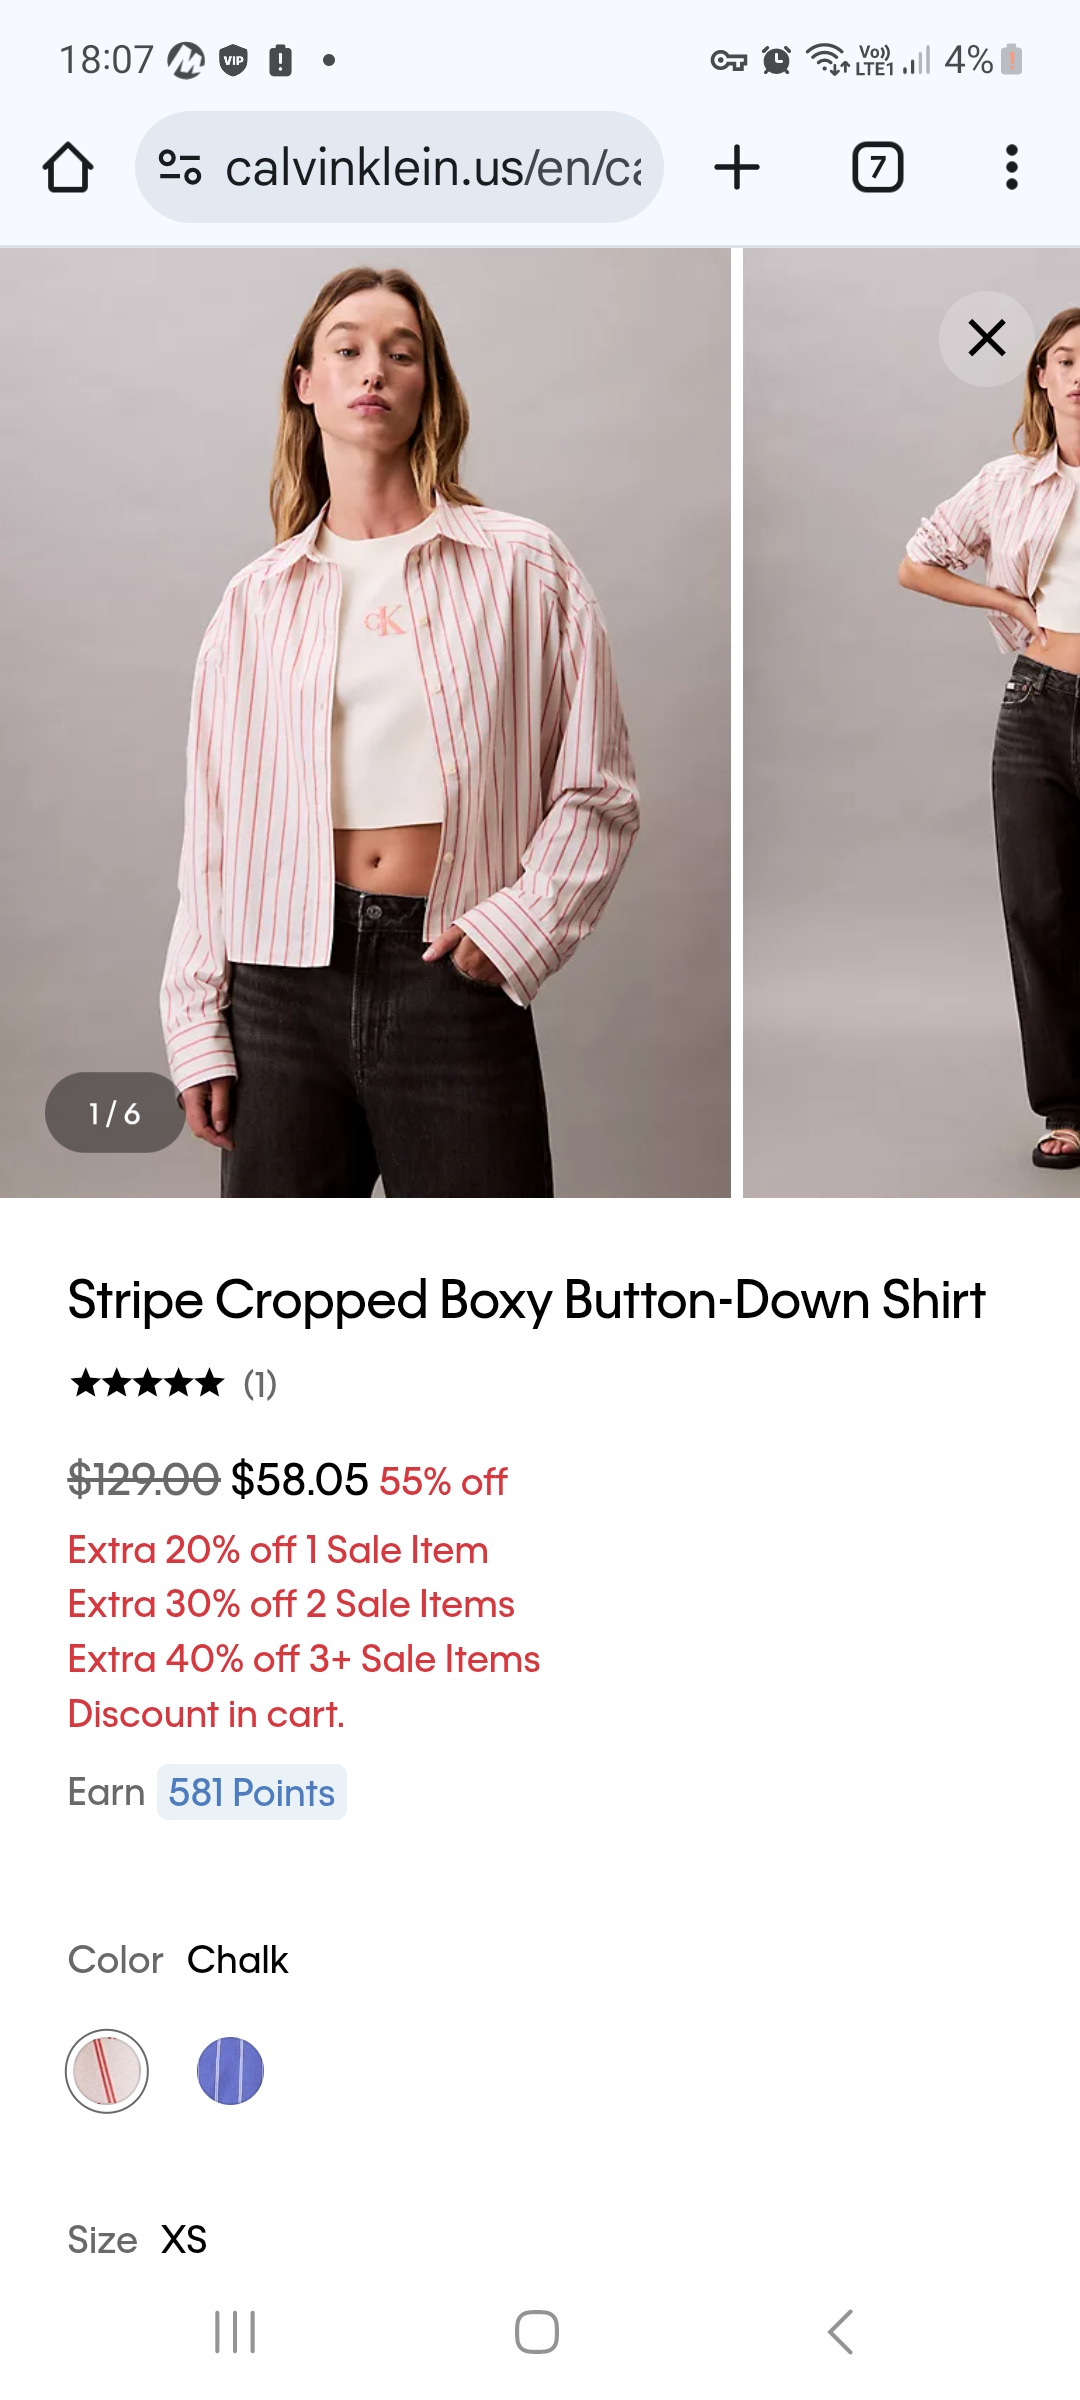Open Android recent apps button
Image resolution: width=1080 pixels, height=2400 pixels.
(x=236, y=2332)
